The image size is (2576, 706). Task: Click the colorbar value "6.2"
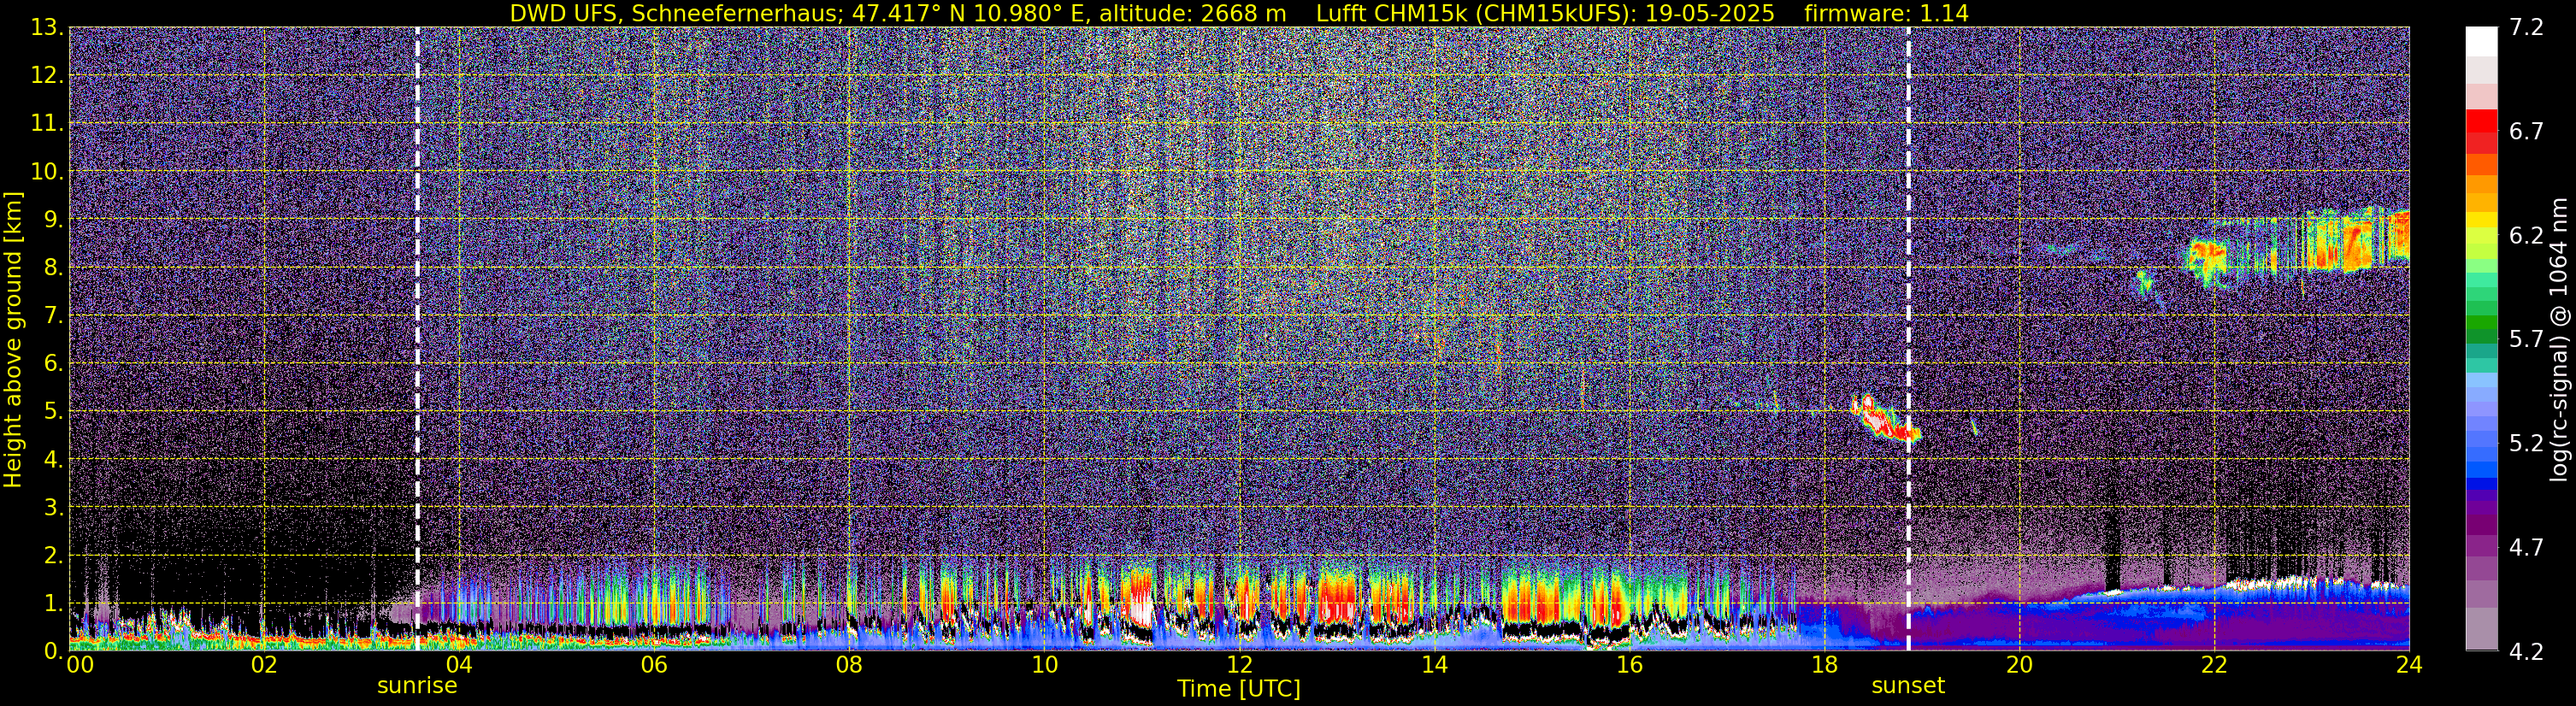click(2526, 235)
